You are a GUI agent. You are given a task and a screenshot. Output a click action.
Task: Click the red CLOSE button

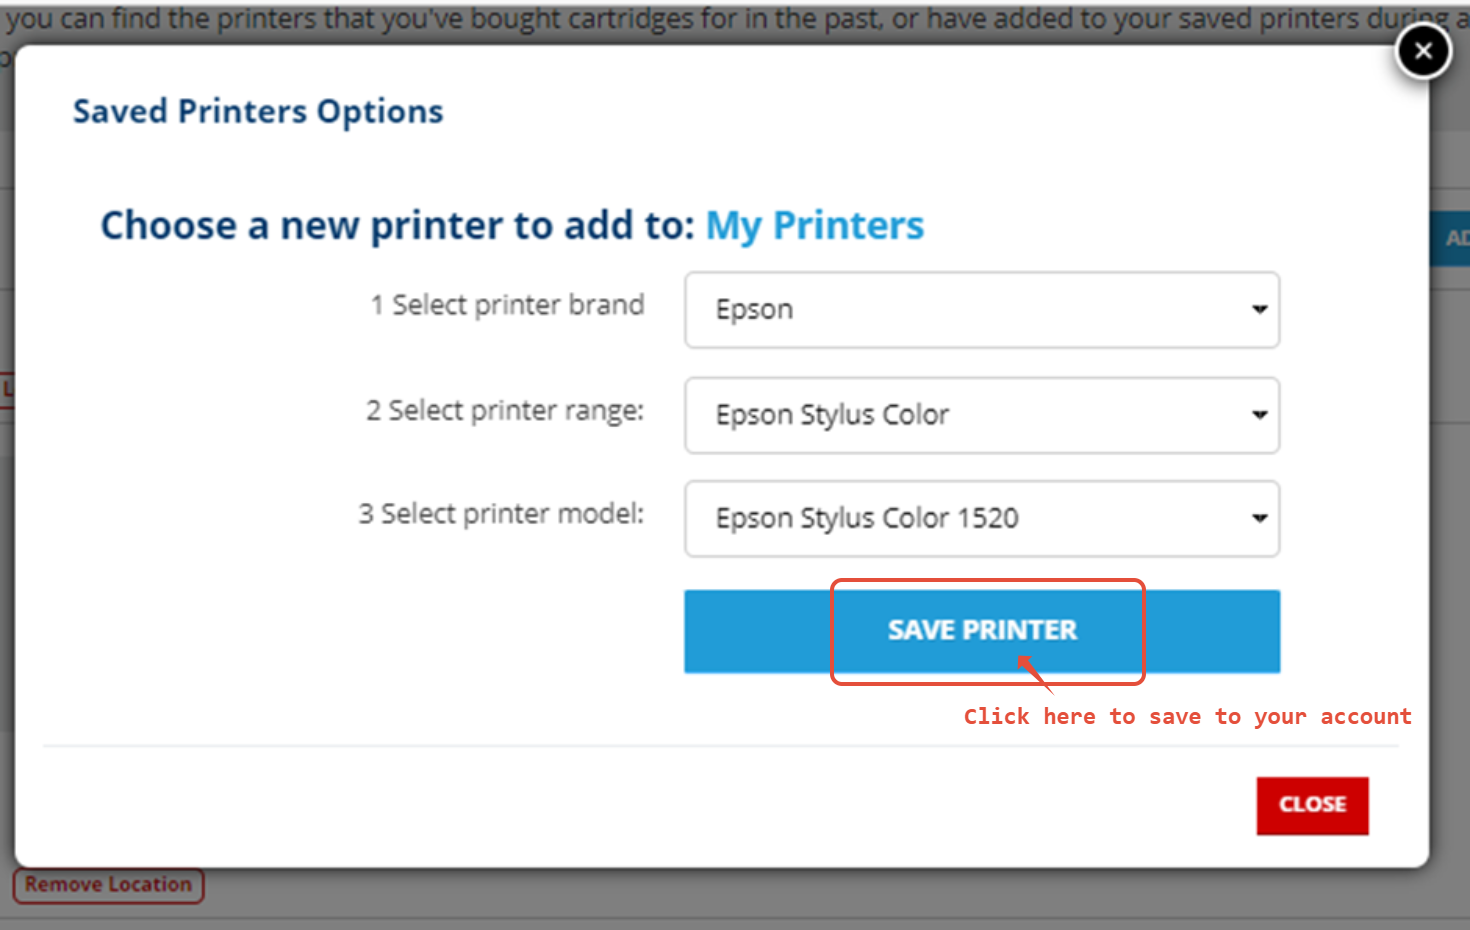click(1312, 805)
